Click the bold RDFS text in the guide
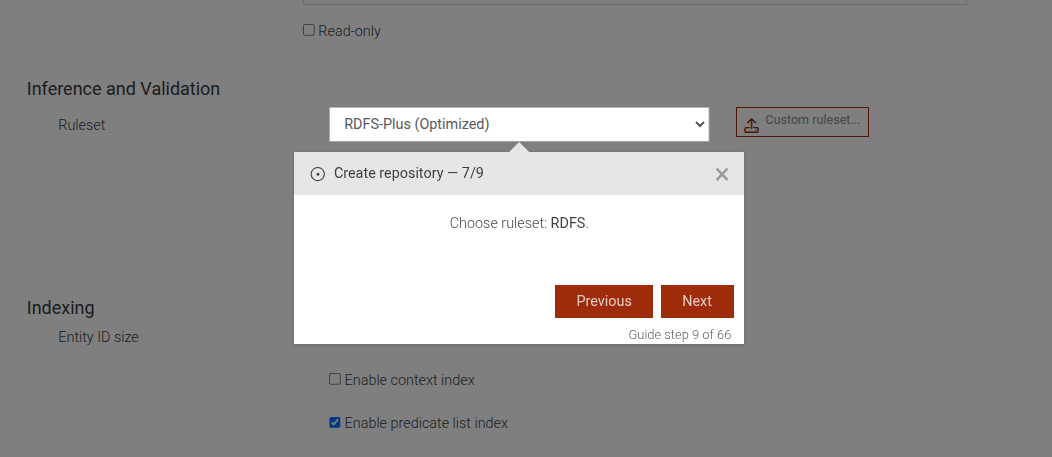Image resolution: width=1052 pixels, height=457 pixels. [x=568, y=223]
